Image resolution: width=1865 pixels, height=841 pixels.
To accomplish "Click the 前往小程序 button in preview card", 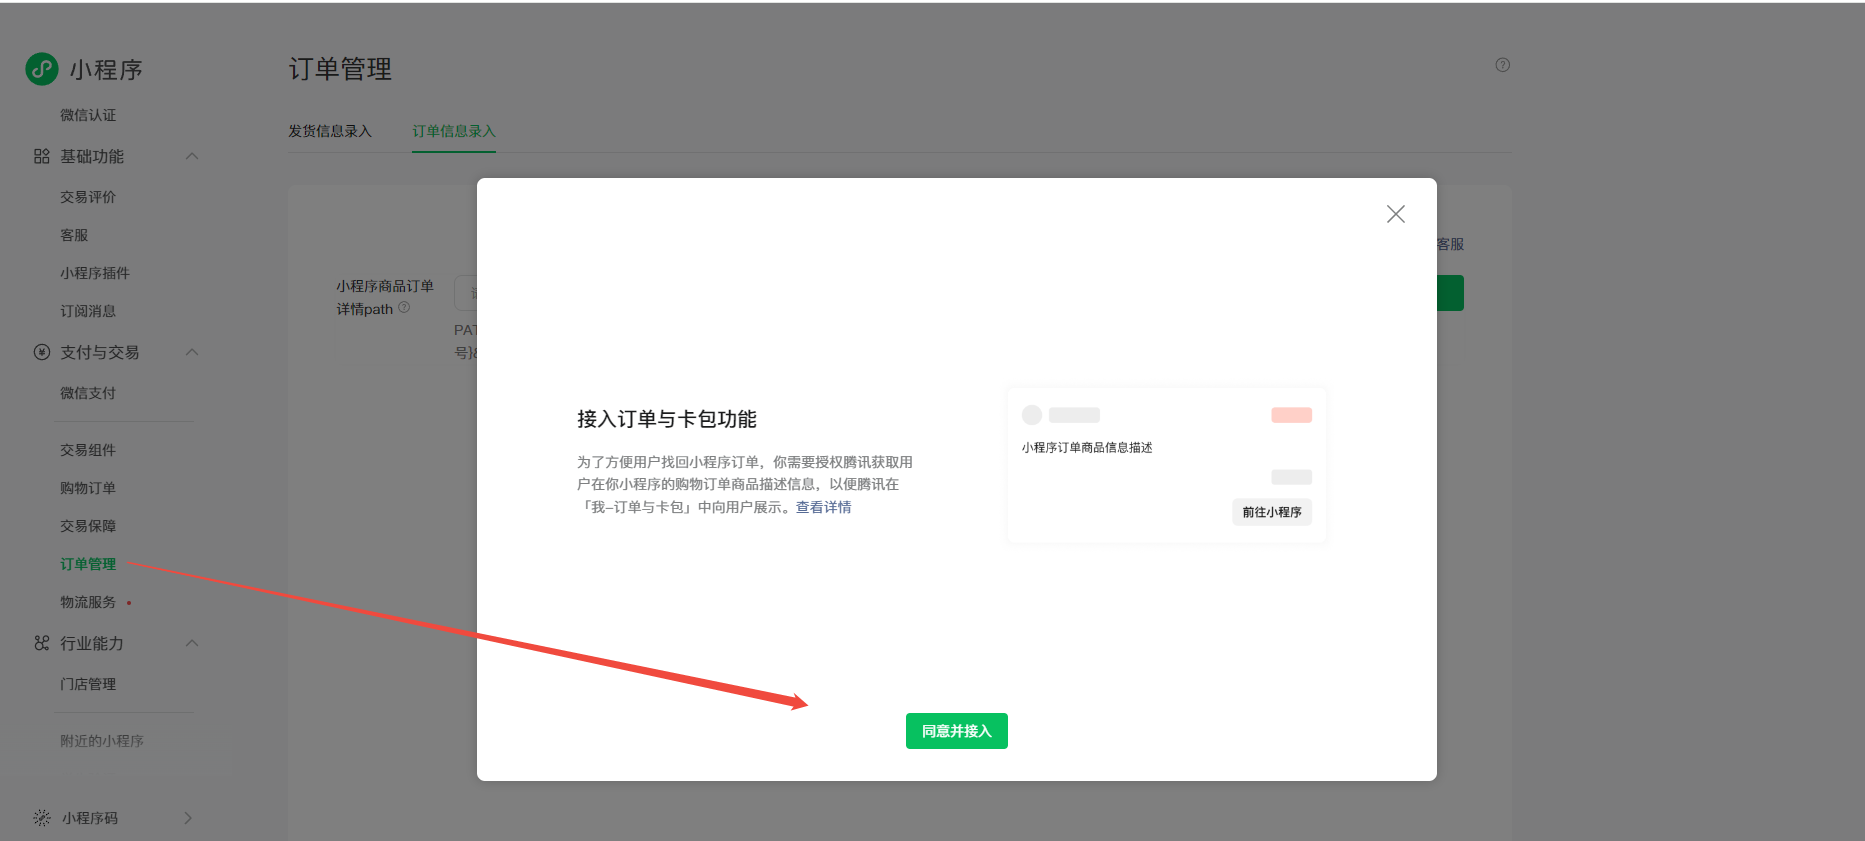I will pos(1272,512).
